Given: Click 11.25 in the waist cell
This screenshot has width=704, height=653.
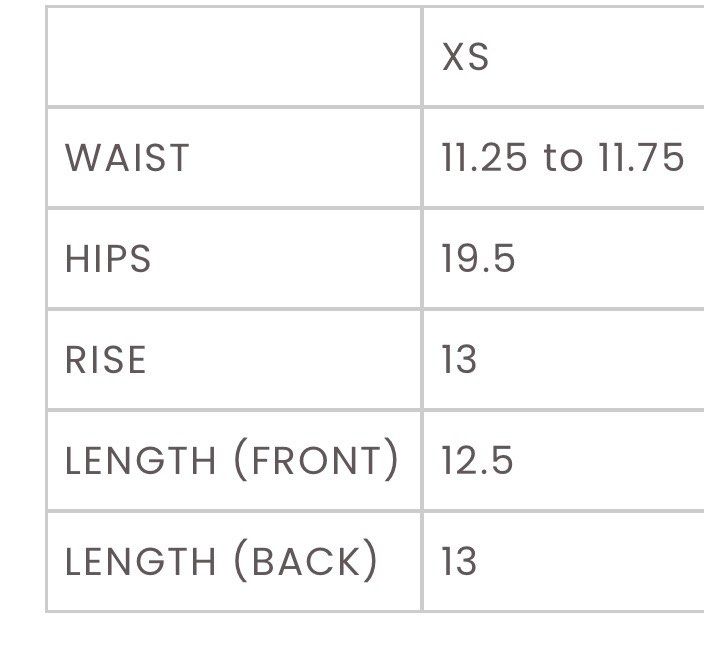Looking at the screenshot, I should [x=484, y=158].
